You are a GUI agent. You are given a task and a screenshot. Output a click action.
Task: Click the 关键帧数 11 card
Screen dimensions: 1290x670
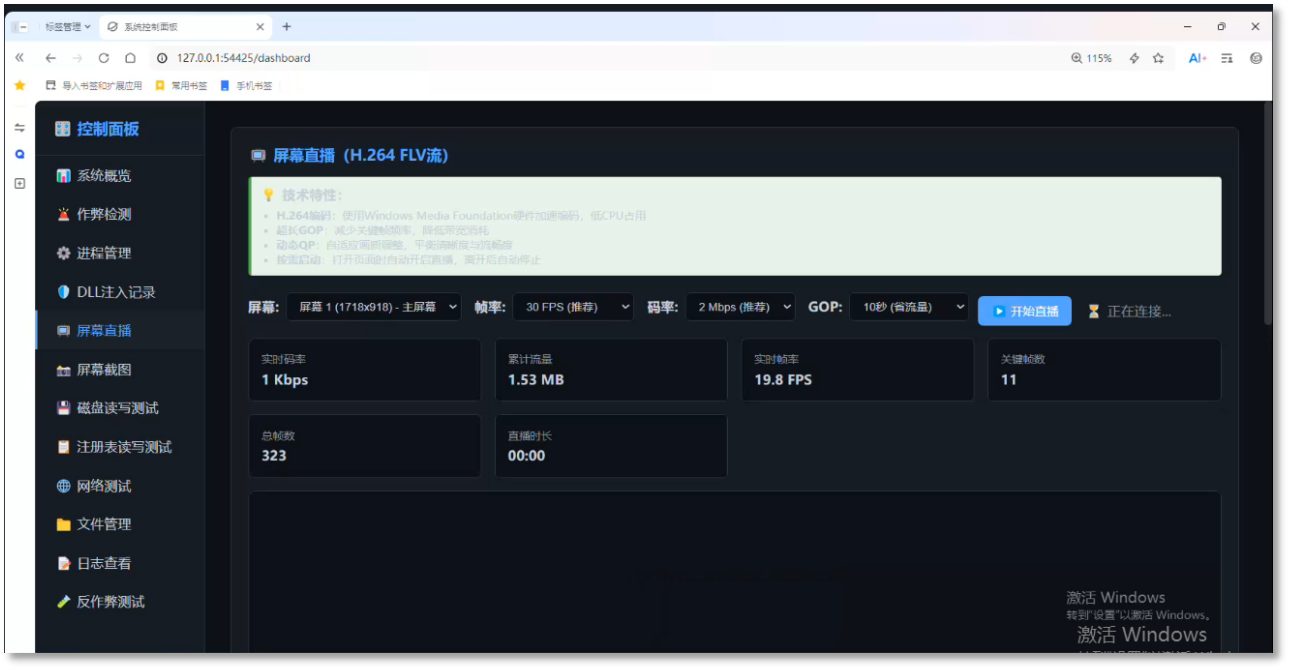pos(1104,370)
